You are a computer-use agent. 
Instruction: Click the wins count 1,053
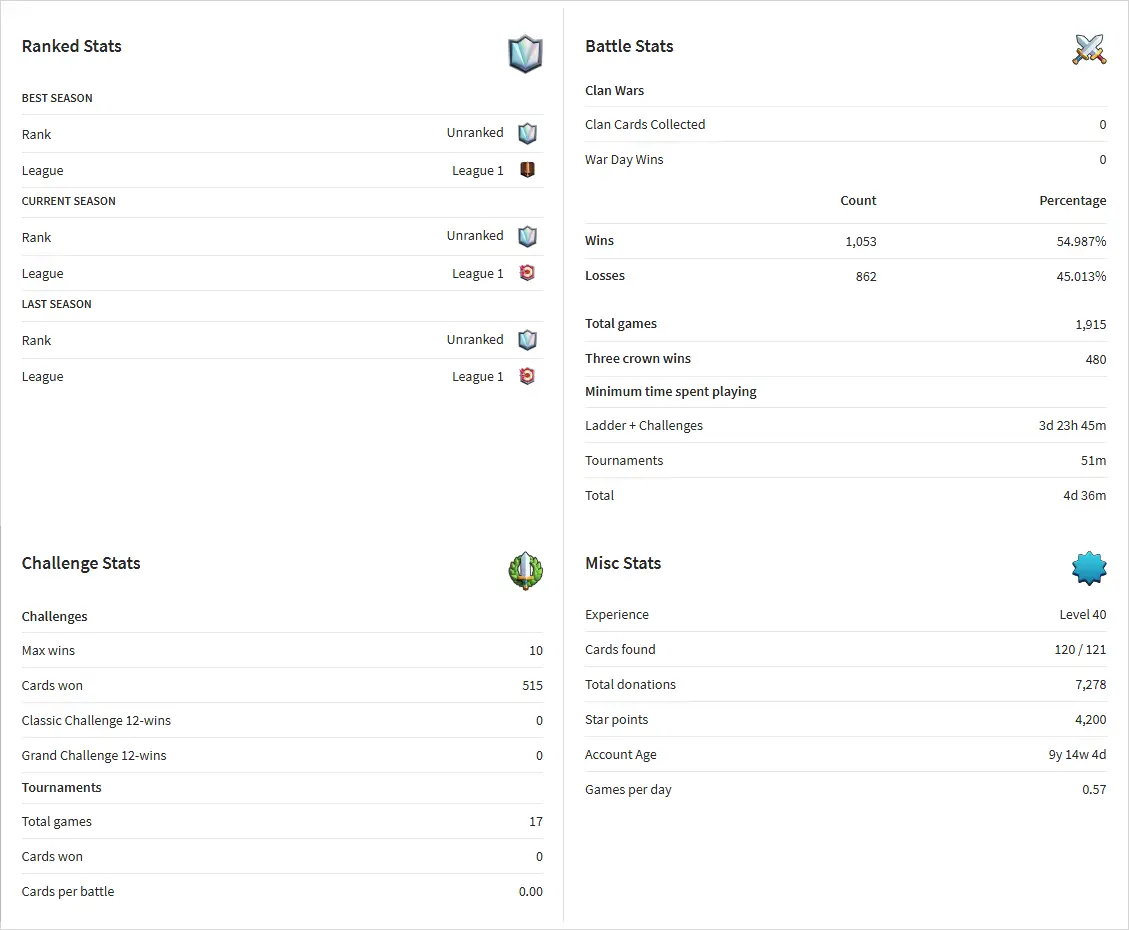(858, 241)
